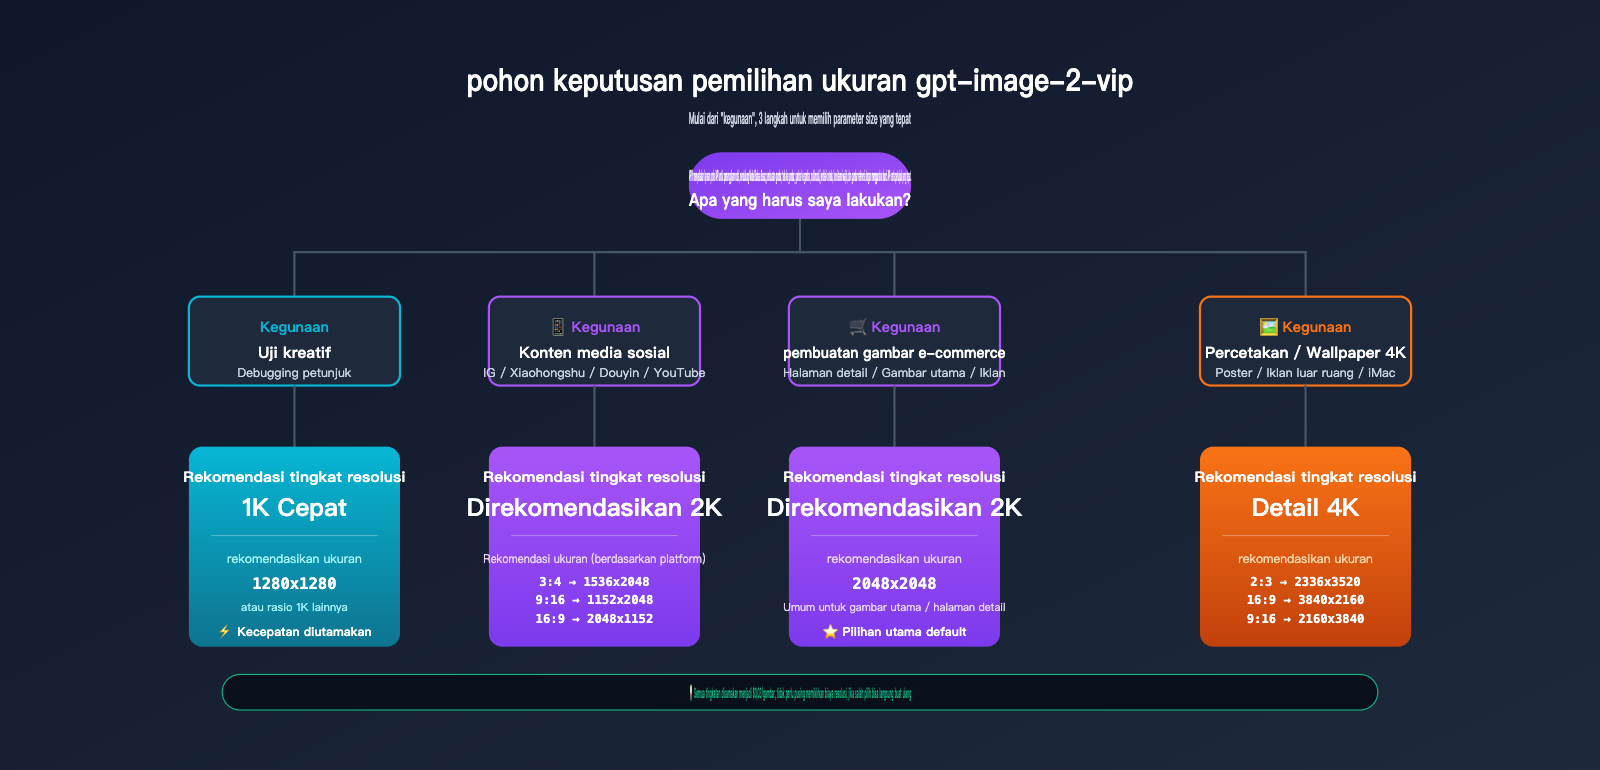
Task: Select the green footer note bar
Action: 800,692
